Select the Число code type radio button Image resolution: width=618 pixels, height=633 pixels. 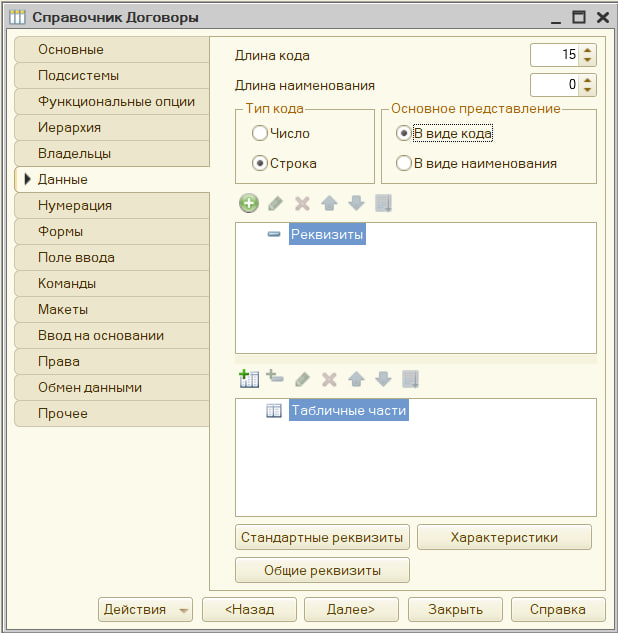(x=260, y=133)
